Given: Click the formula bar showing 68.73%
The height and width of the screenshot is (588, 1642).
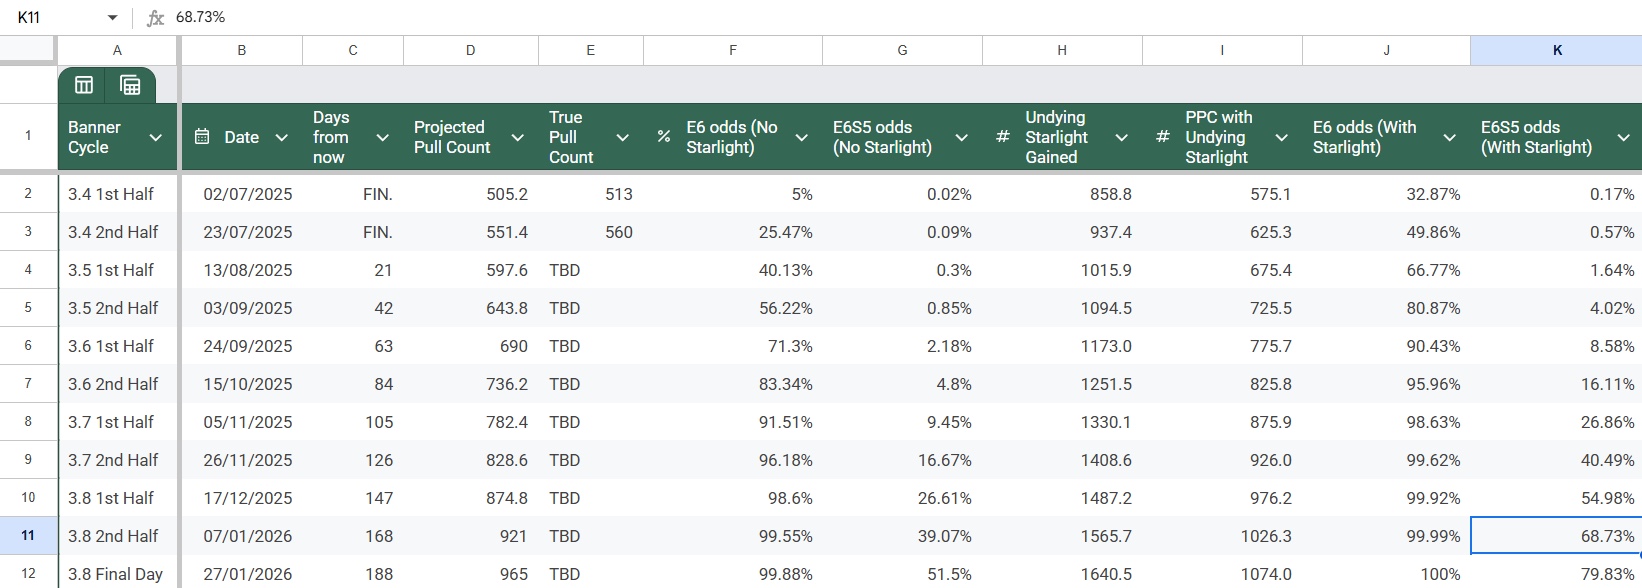Looking at the screenshot, I should click(x=800, y=18).
